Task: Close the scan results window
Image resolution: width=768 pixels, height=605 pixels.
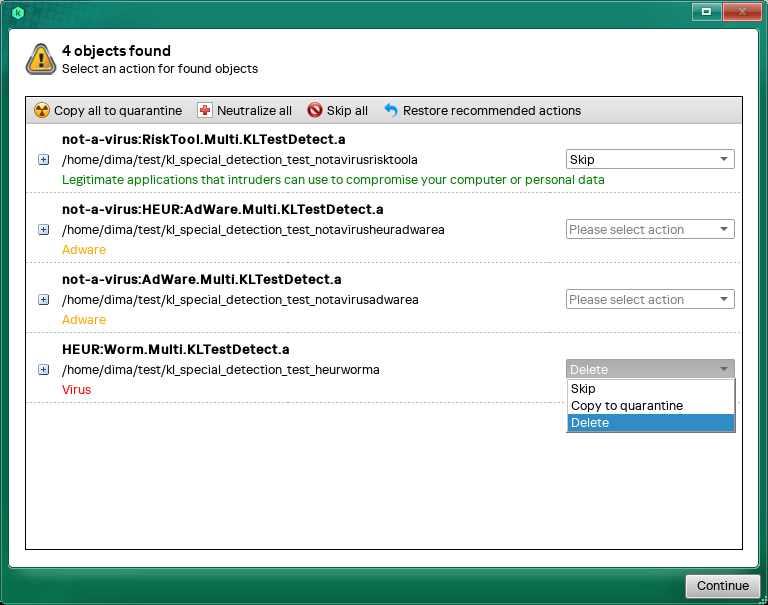Action: point(740,12)
